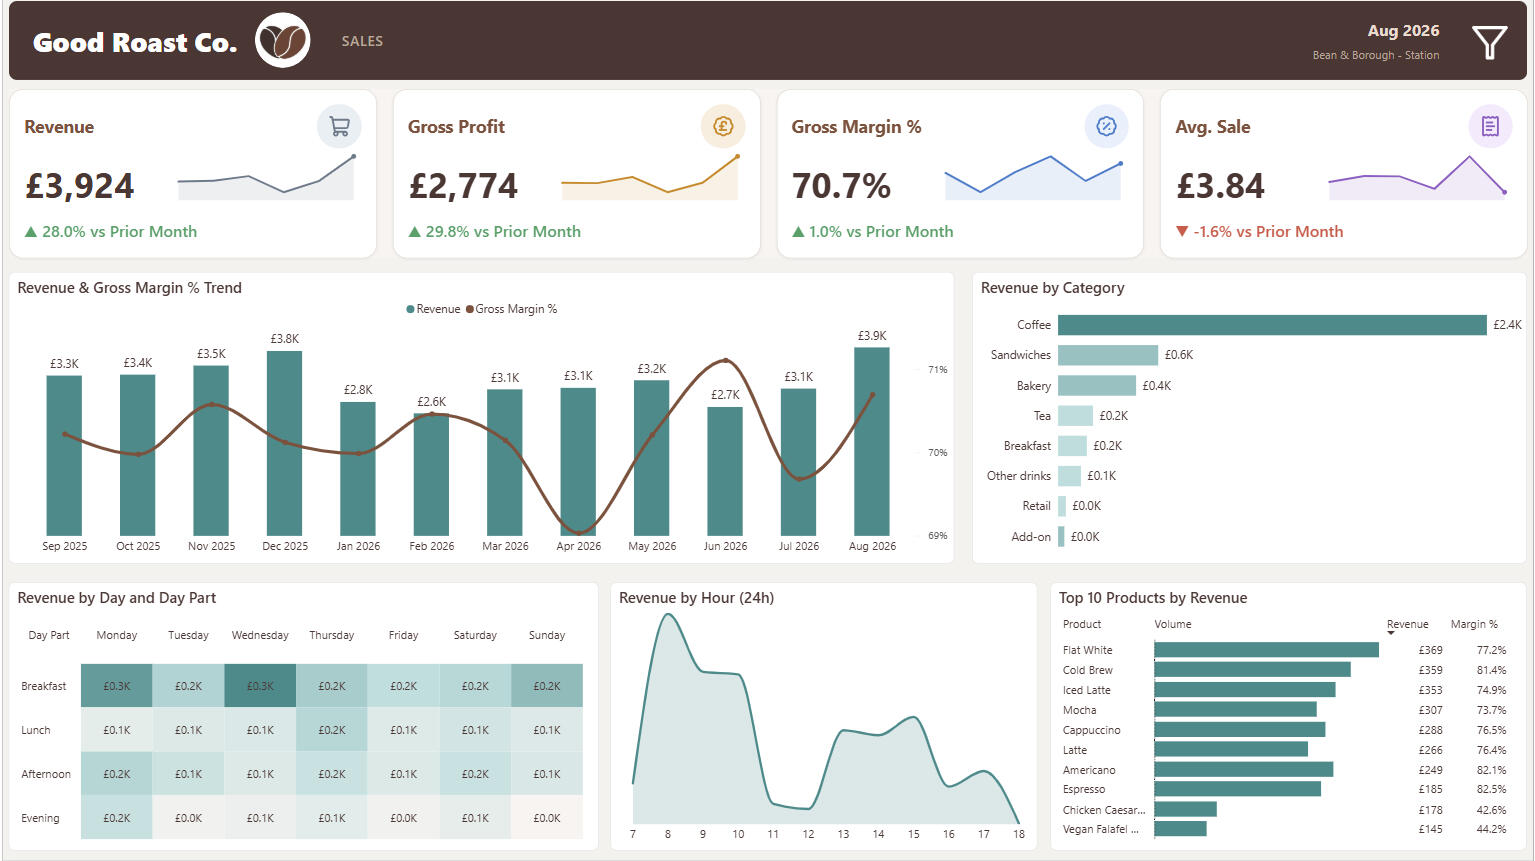
Task: Click the Americano product name
Action: 1089,770
